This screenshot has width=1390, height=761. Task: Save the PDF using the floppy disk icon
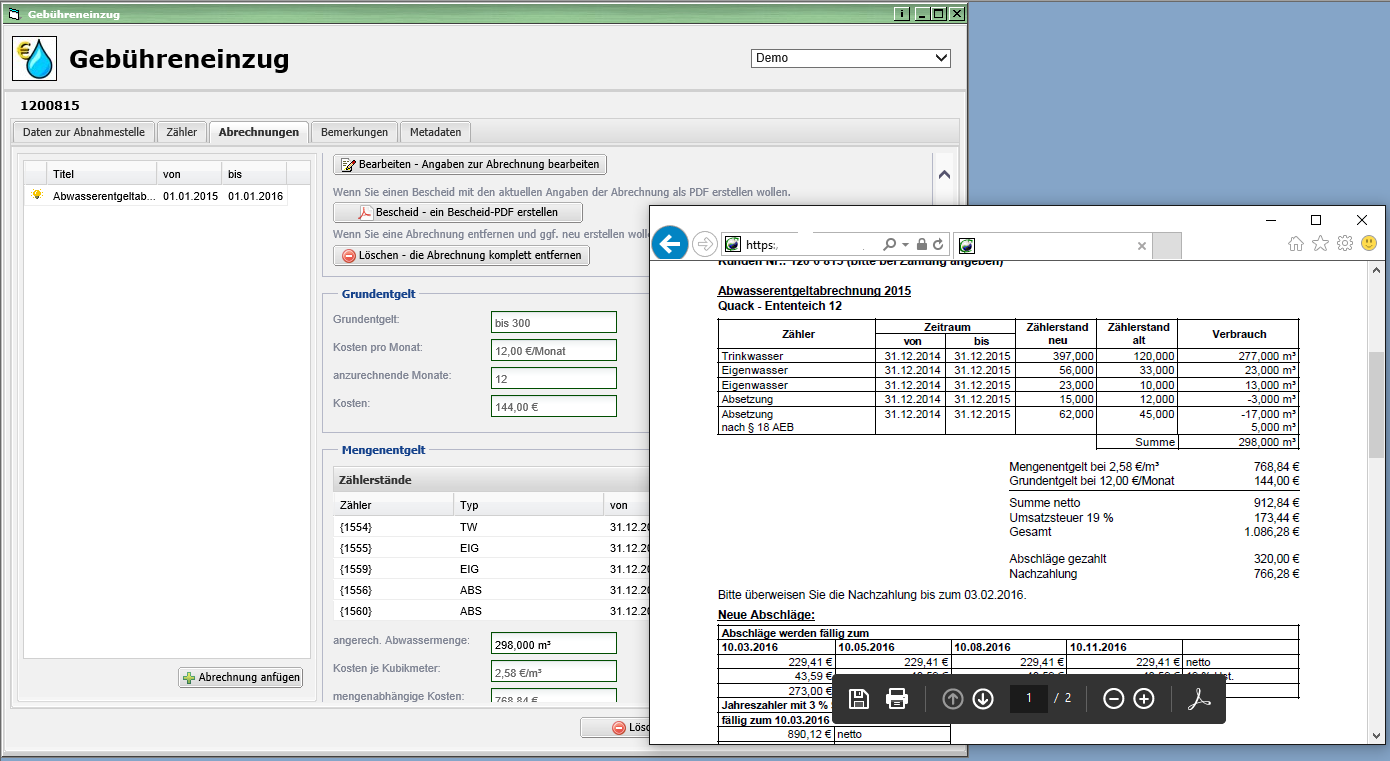coord(858,699)
